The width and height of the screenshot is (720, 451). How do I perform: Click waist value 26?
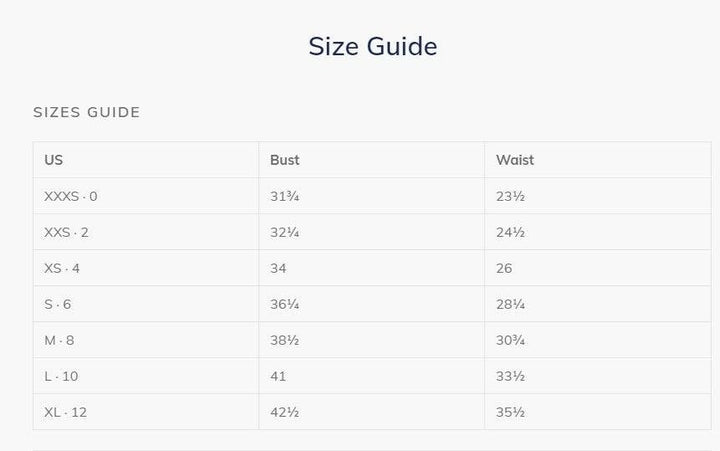coord(504,268)
